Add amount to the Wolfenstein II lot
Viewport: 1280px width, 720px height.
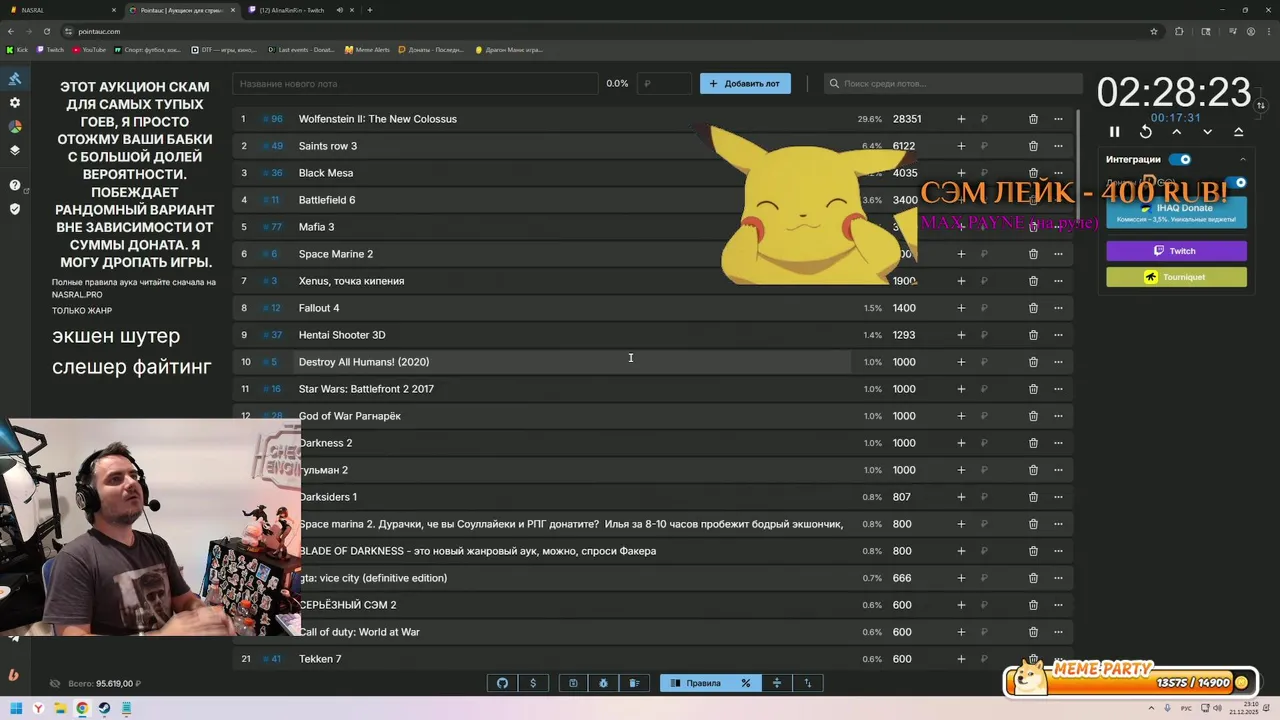coord(961,119)
